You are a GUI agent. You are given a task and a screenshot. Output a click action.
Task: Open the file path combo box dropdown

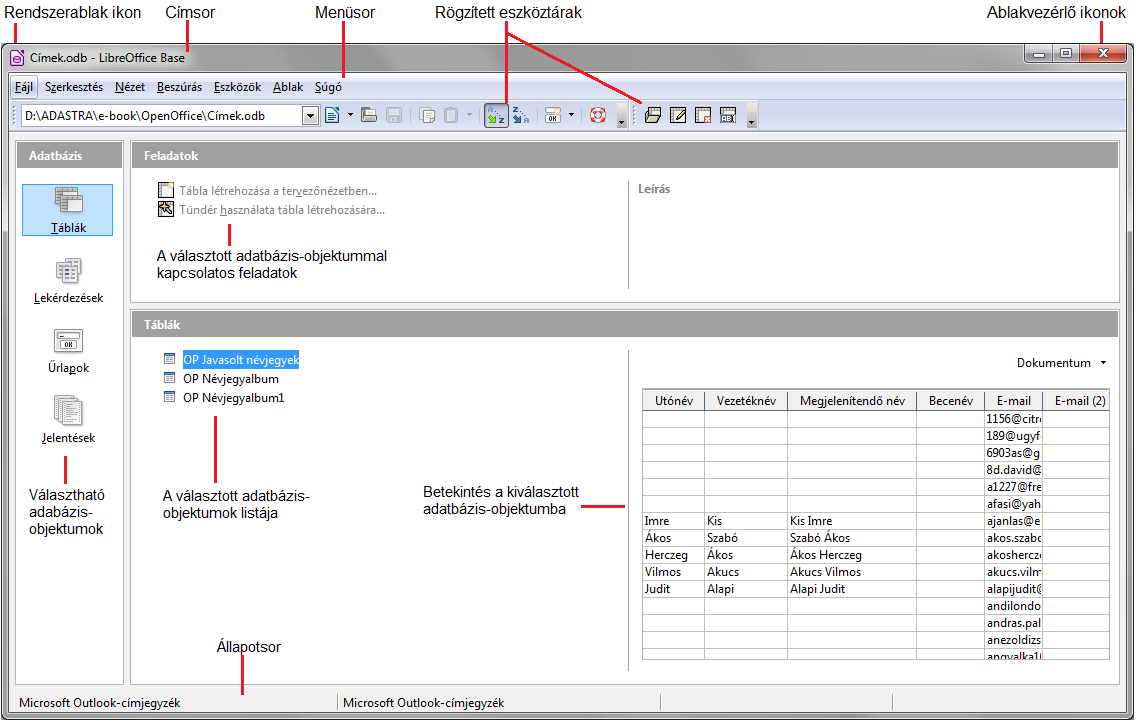click(x=310, y=116)
